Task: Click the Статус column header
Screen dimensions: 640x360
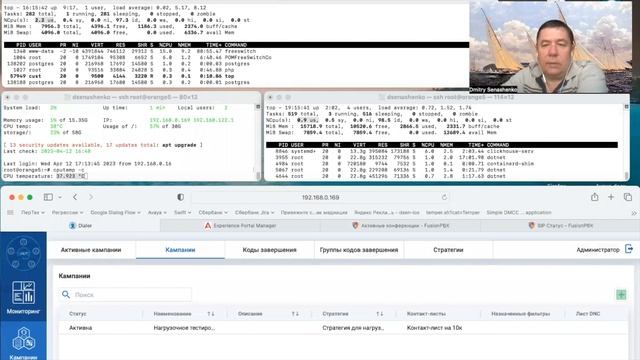Action: [78, 314]
